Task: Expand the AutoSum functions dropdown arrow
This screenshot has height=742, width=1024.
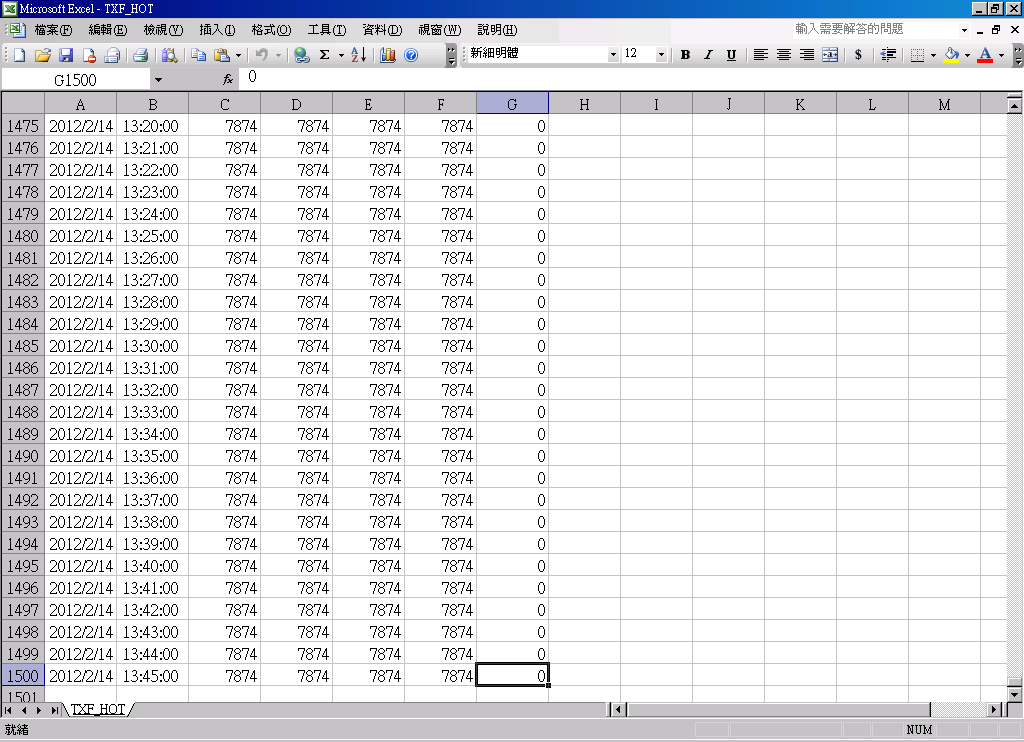Action: pyautogui.click(x=341, y=56)
